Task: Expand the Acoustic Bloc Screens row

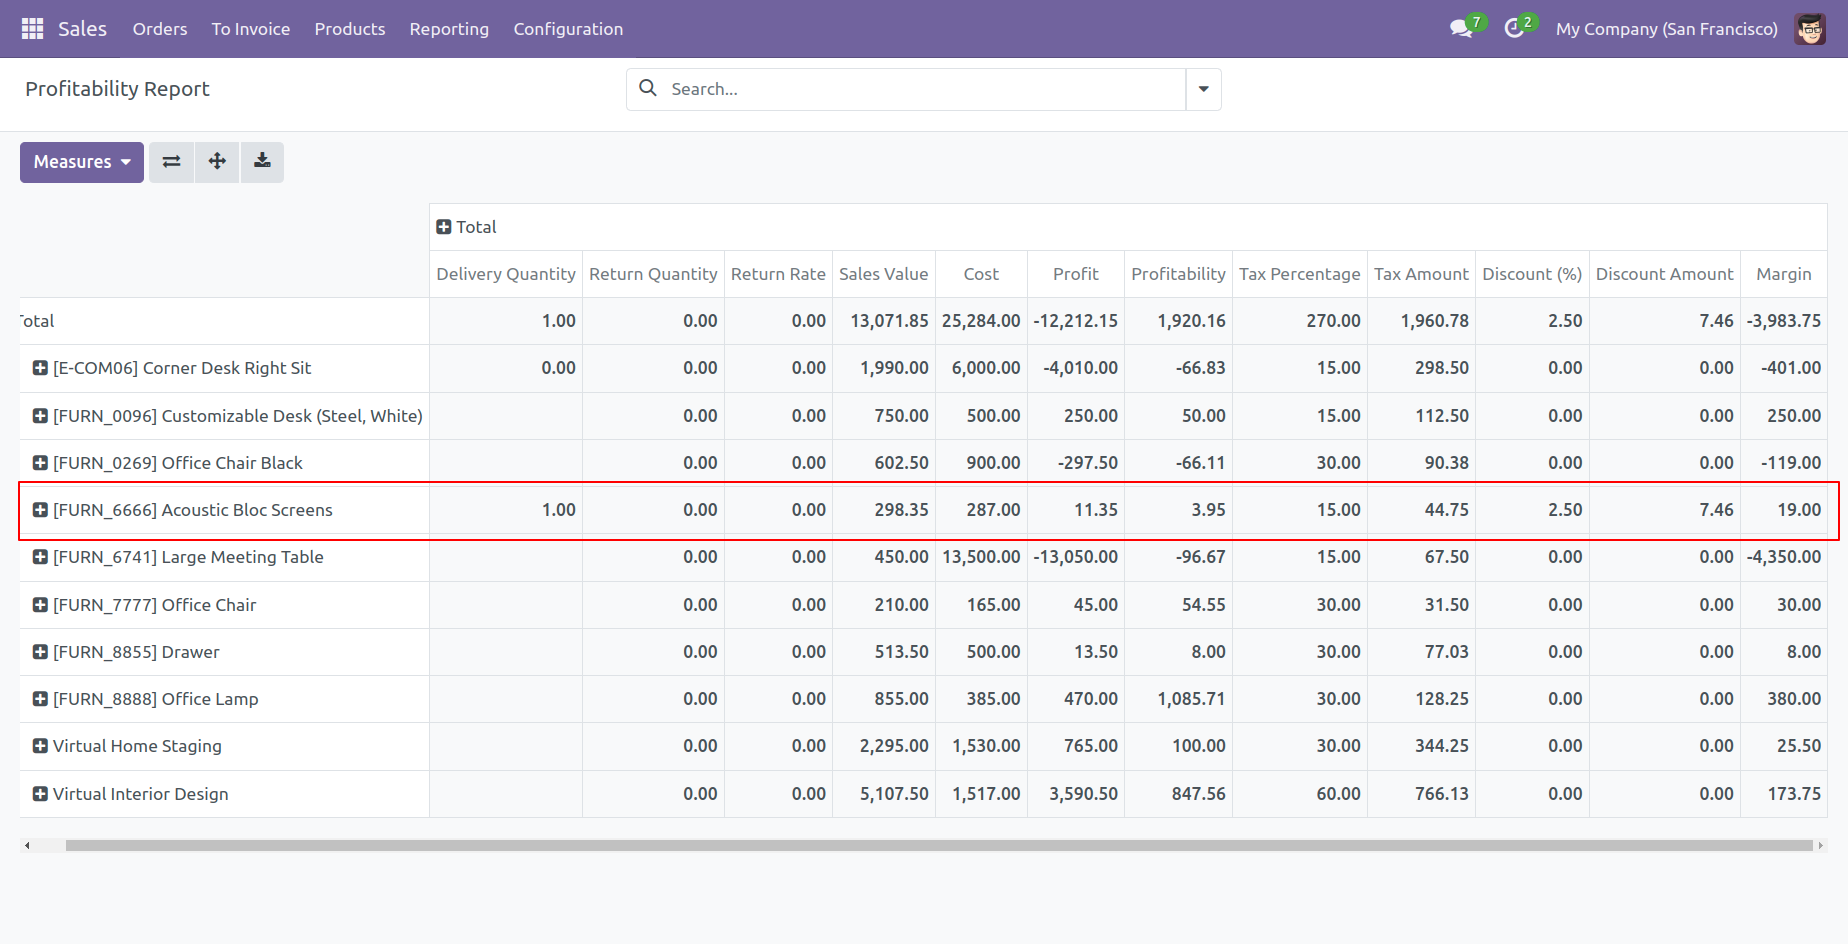Action: [x=40, y=510]
